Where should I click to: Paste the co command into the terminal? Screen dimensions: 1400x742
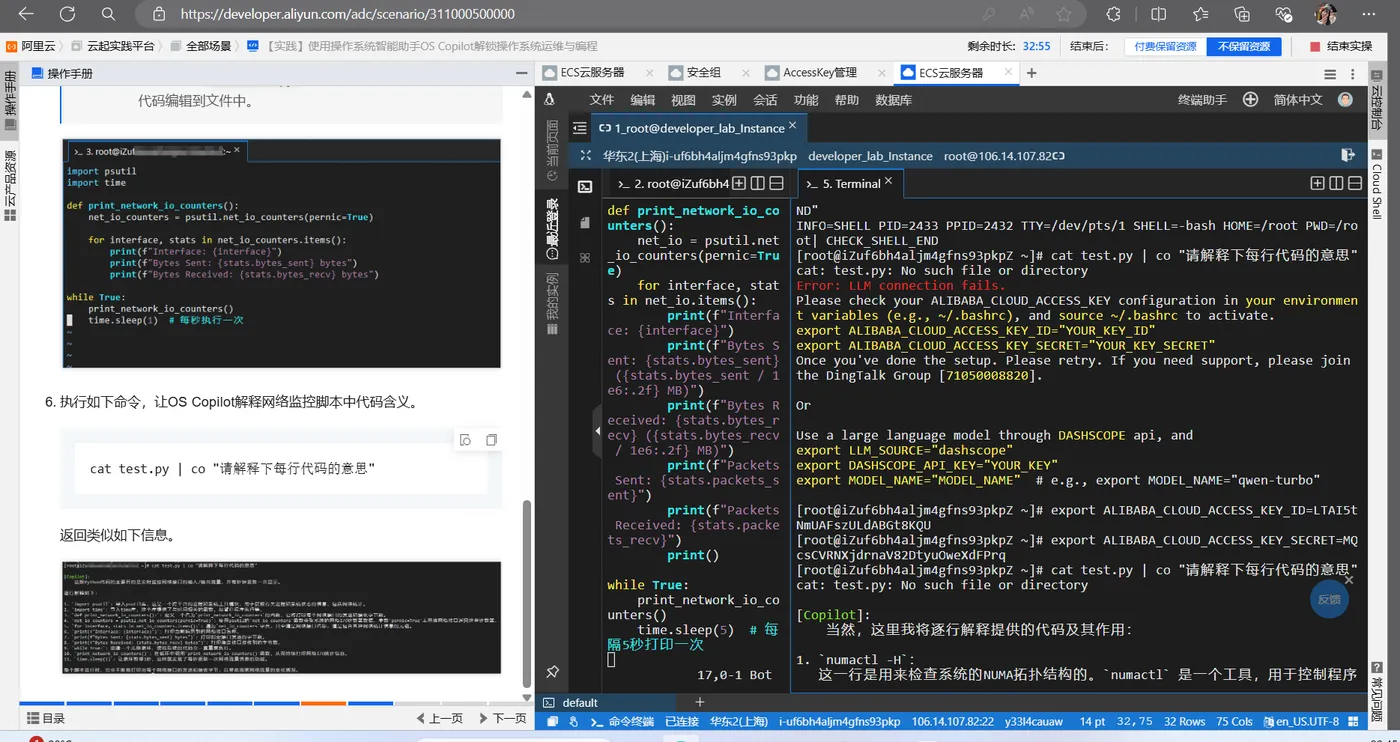coord(465,440)
